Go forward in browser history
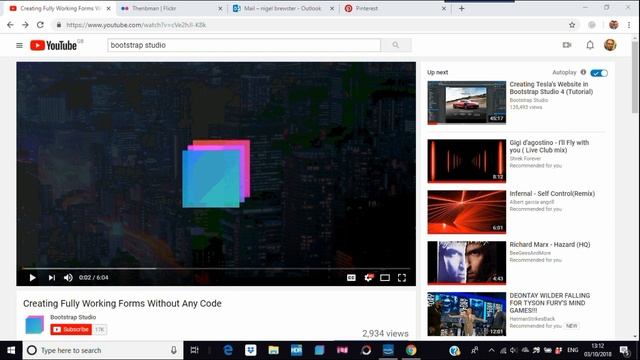This screenshot has width=640, height=360. point(25,25)
